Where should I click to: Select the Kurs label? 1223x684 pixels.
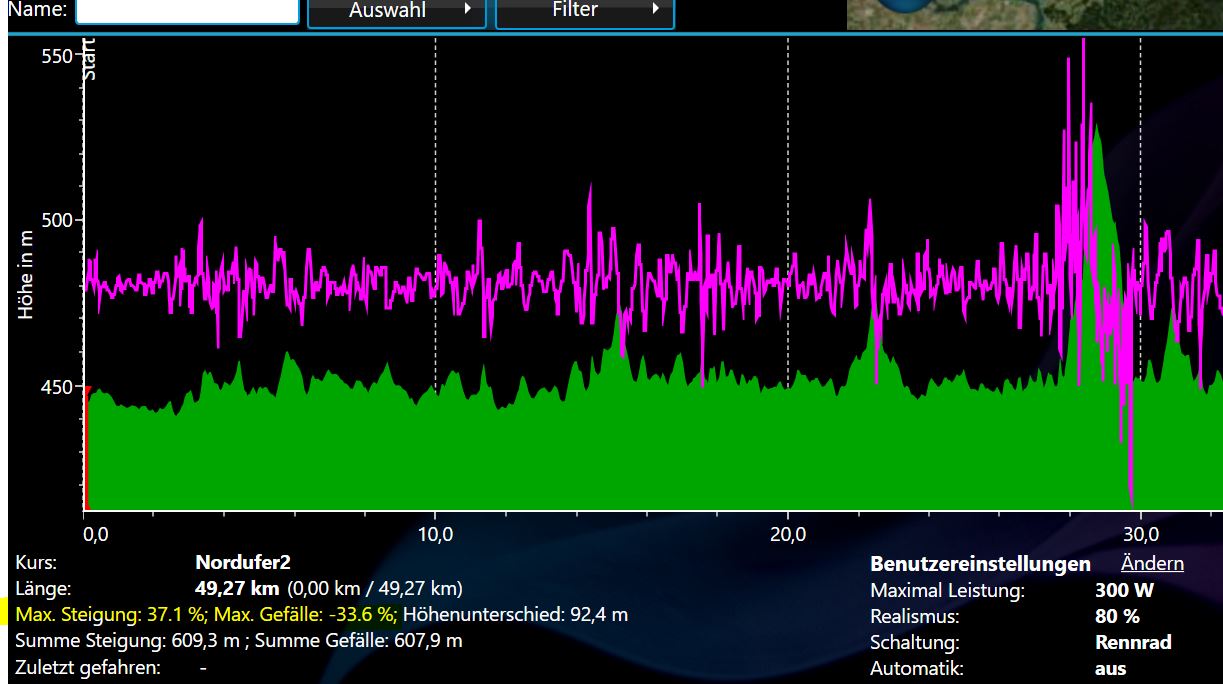point(36,563)
